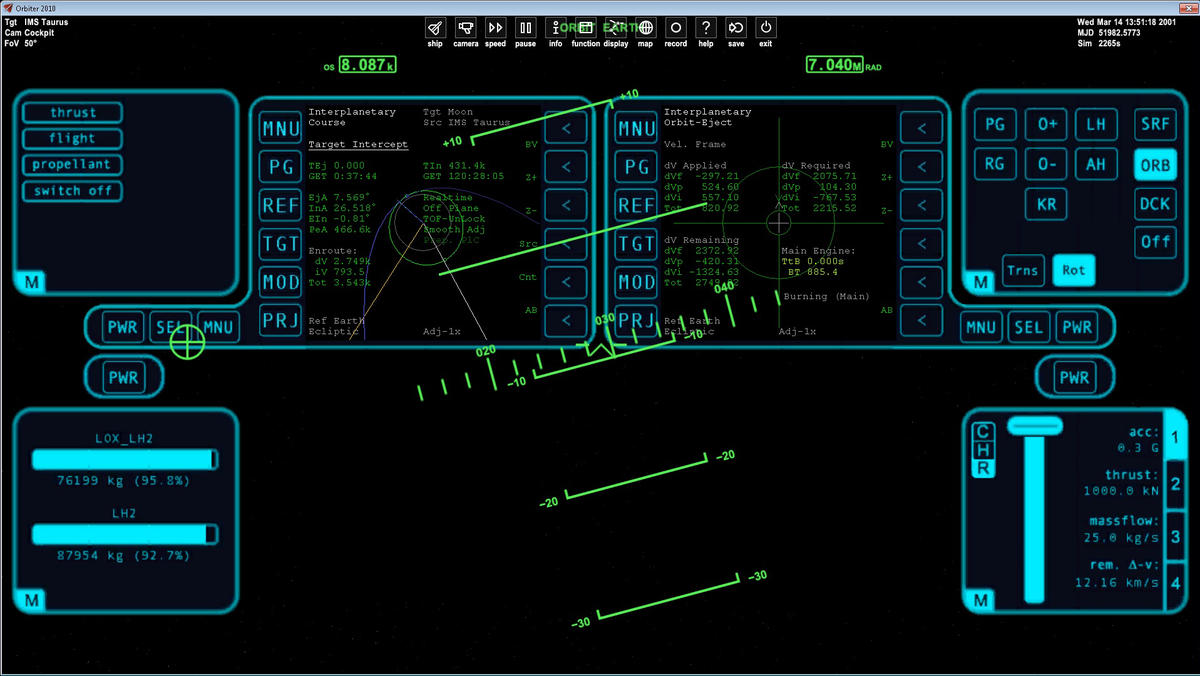Click the AB arrow button on the Interplanetary Course MFD
Image resolution: width=1200 pixels, height=676 pixels.
pos(565,320)
